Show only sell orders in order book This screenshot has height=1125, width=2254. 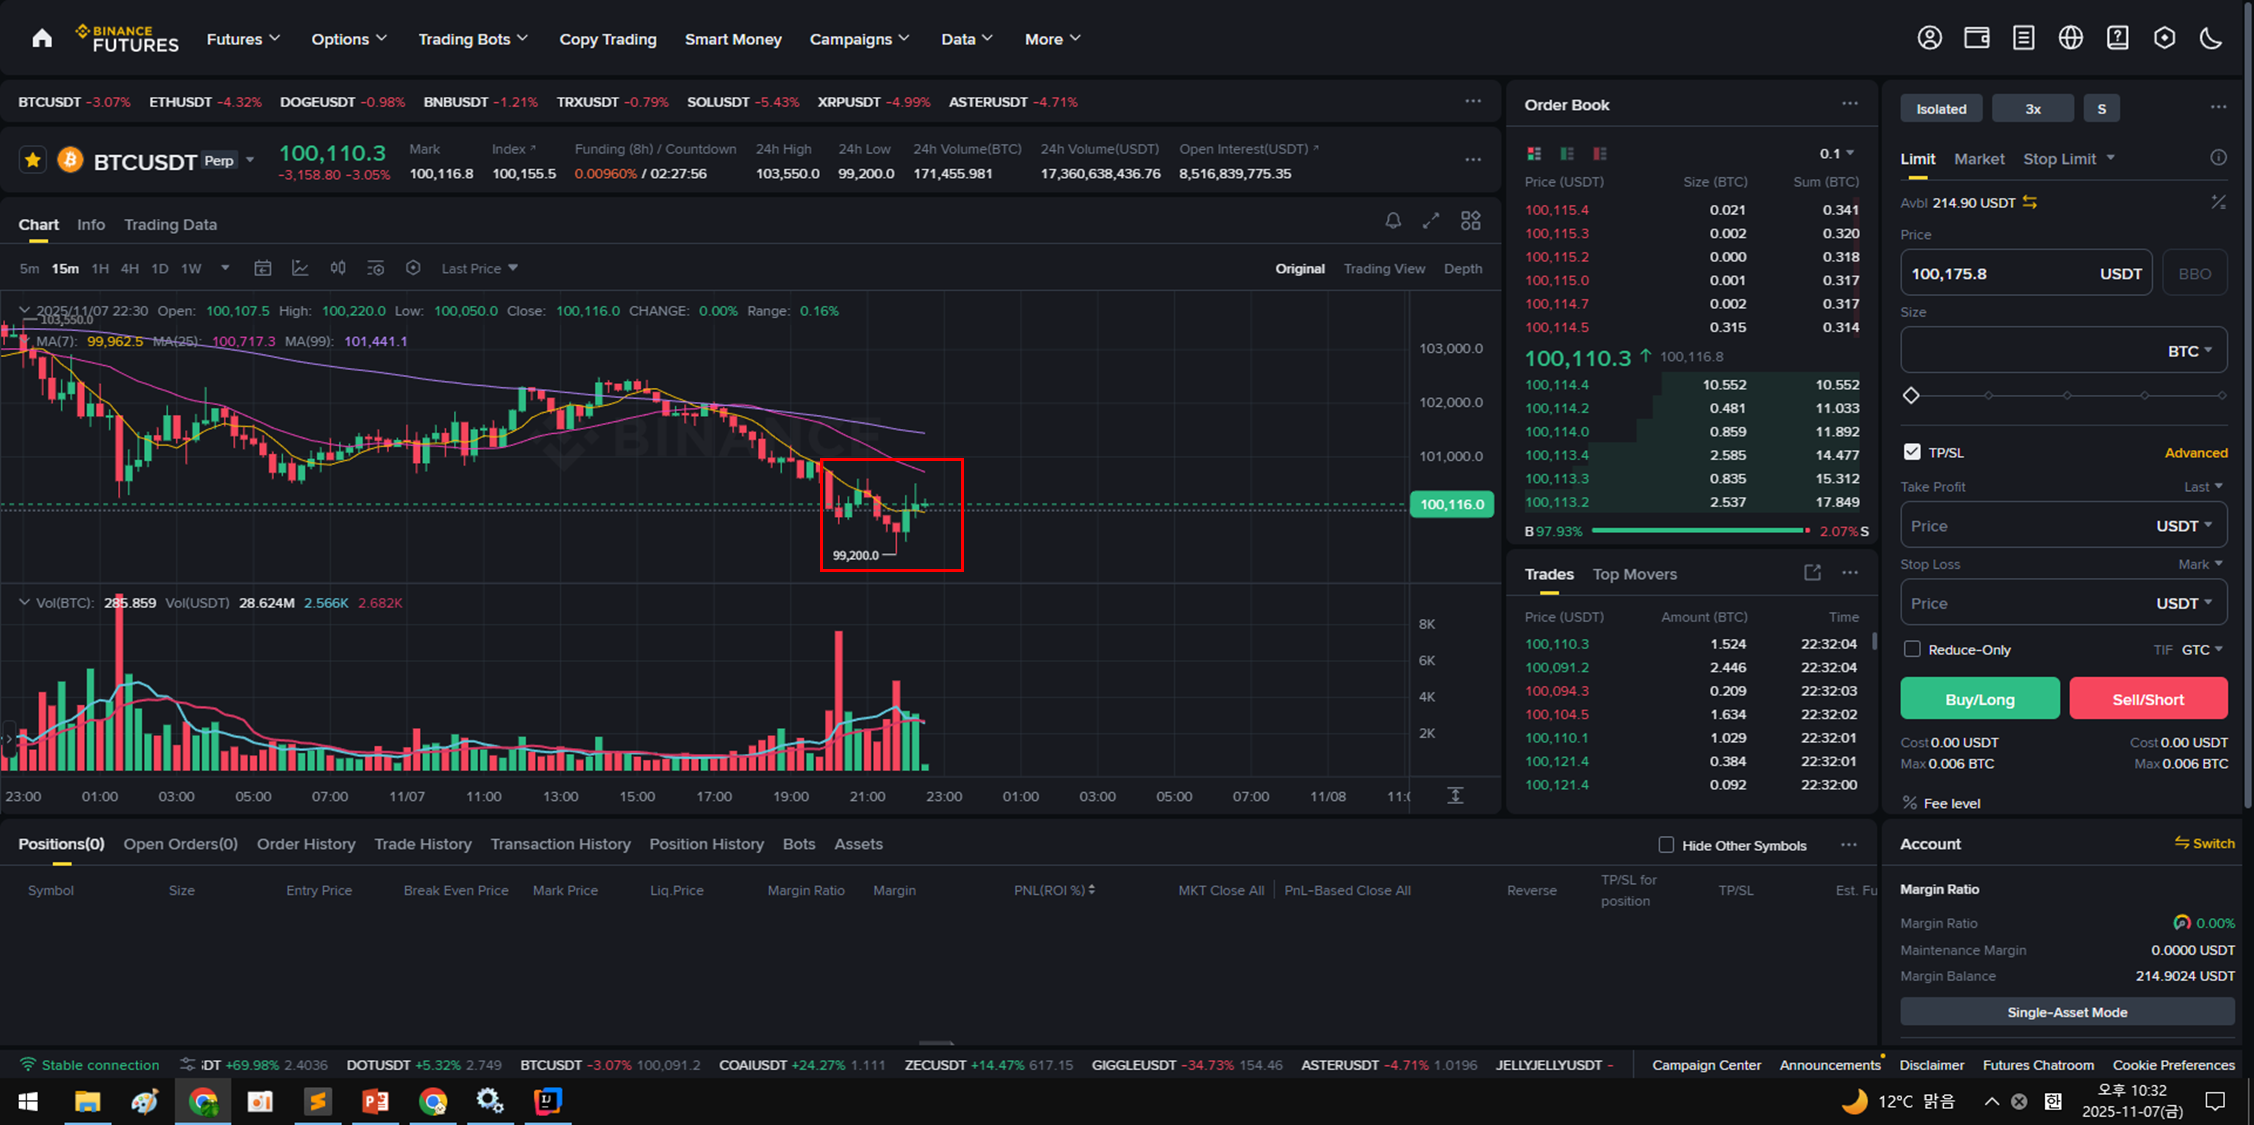(x=1600, y=153)
